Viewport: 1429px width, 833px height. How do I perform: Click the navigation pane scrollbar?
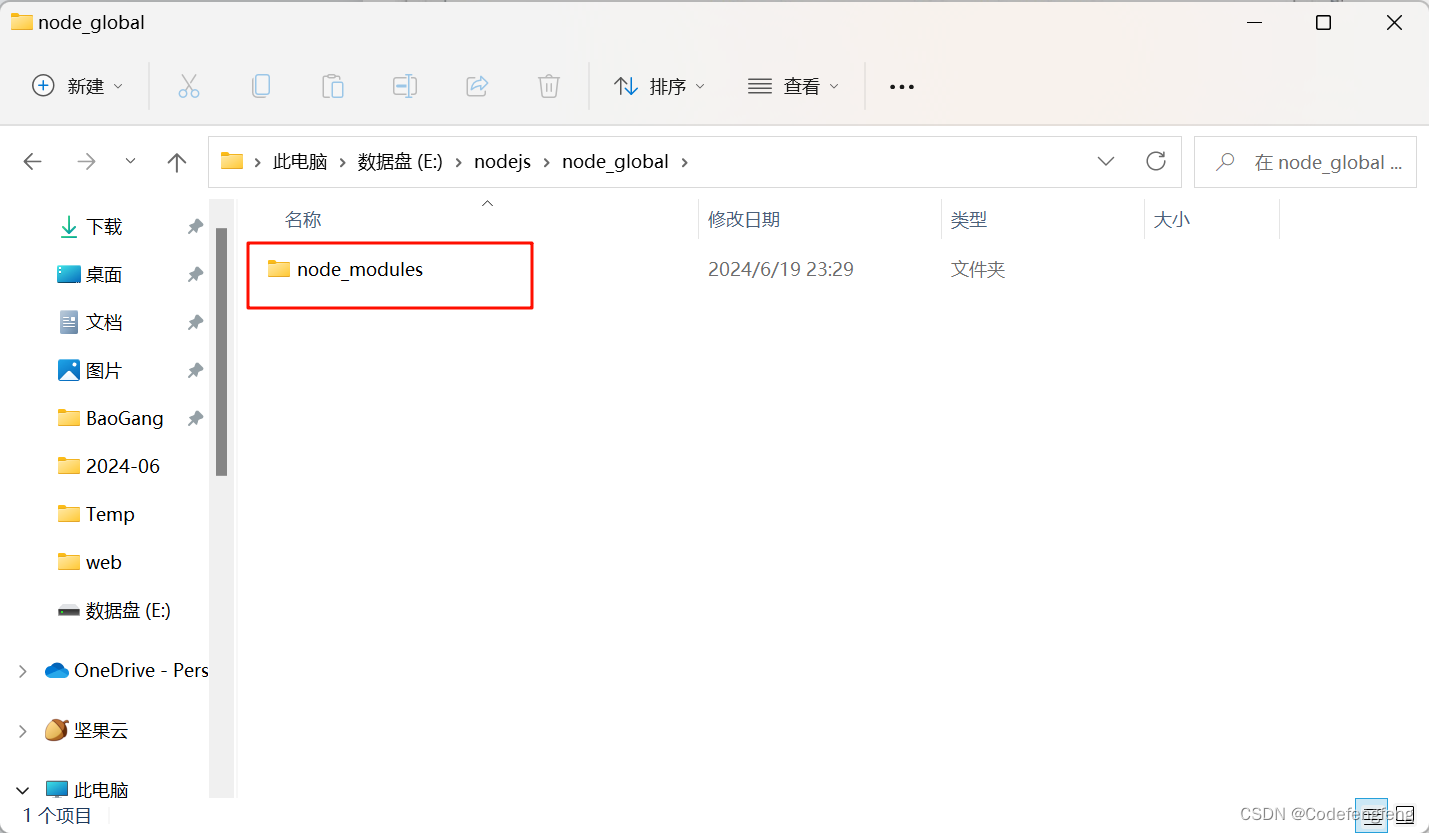click(222, 350)
